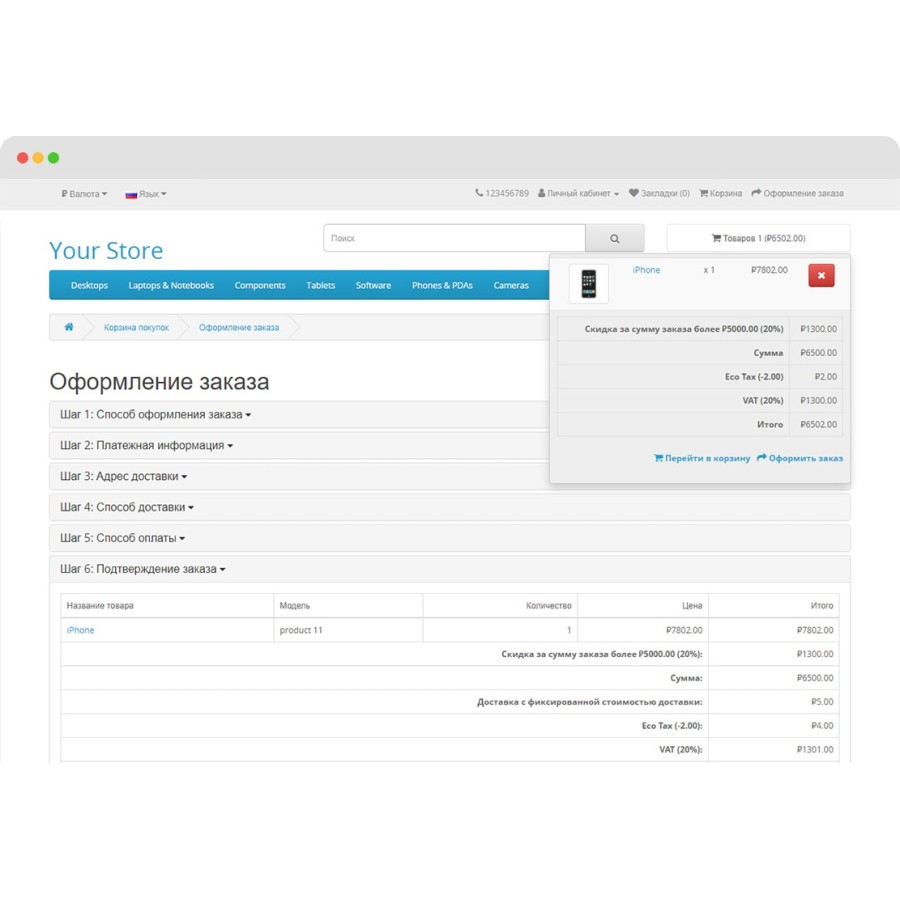Click the VAT (20%) row in cart dropdown
Viewport: 900px width, 900px height.
[700, 401]
